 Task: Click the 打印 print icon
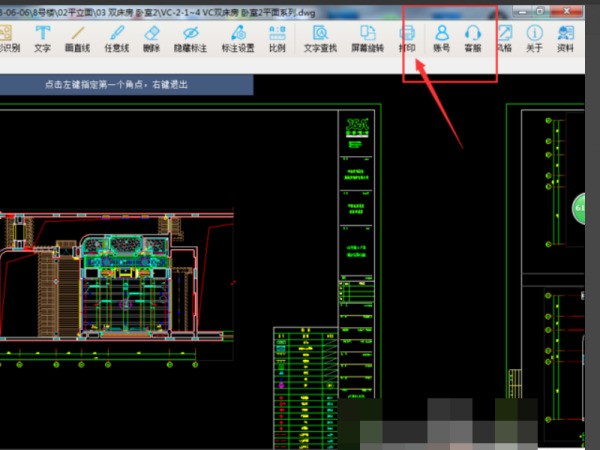407,38
